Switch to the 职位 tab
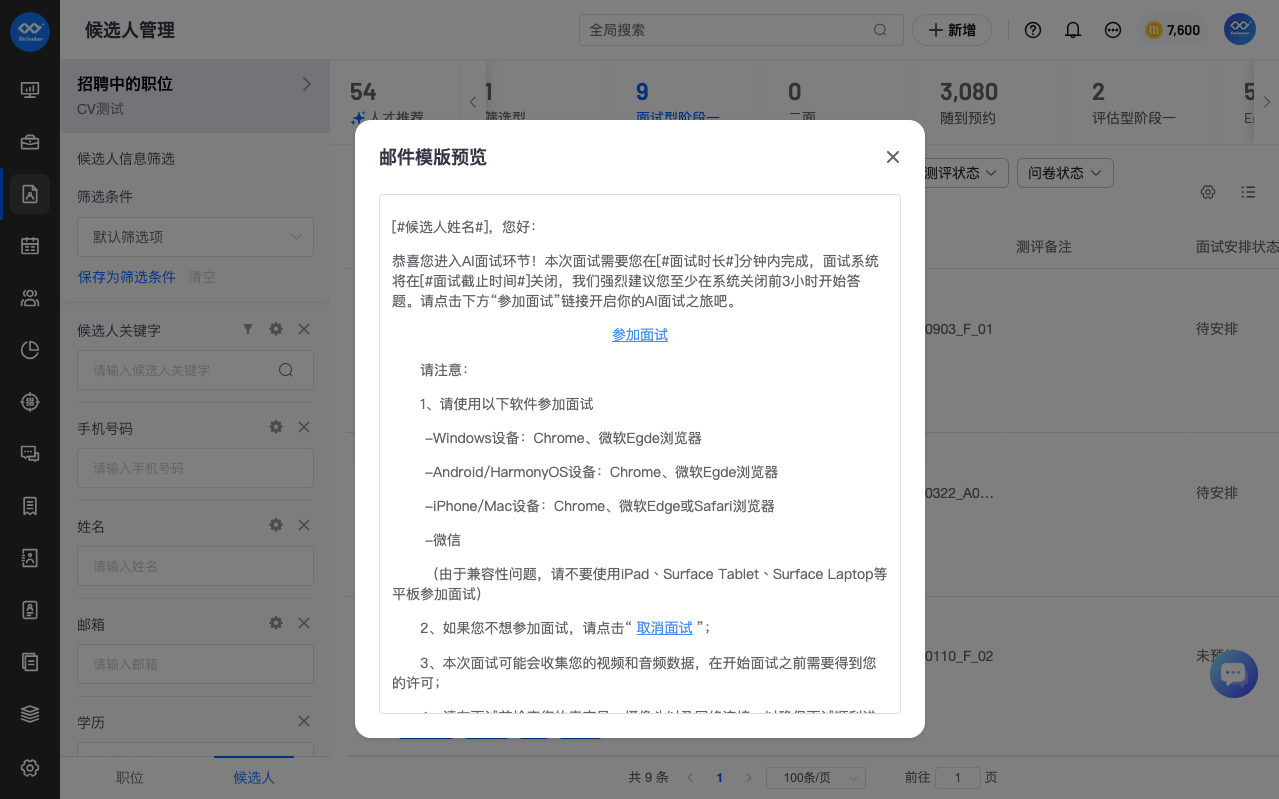The height and width of the screenshot is (799, 1279). (130, 777)
